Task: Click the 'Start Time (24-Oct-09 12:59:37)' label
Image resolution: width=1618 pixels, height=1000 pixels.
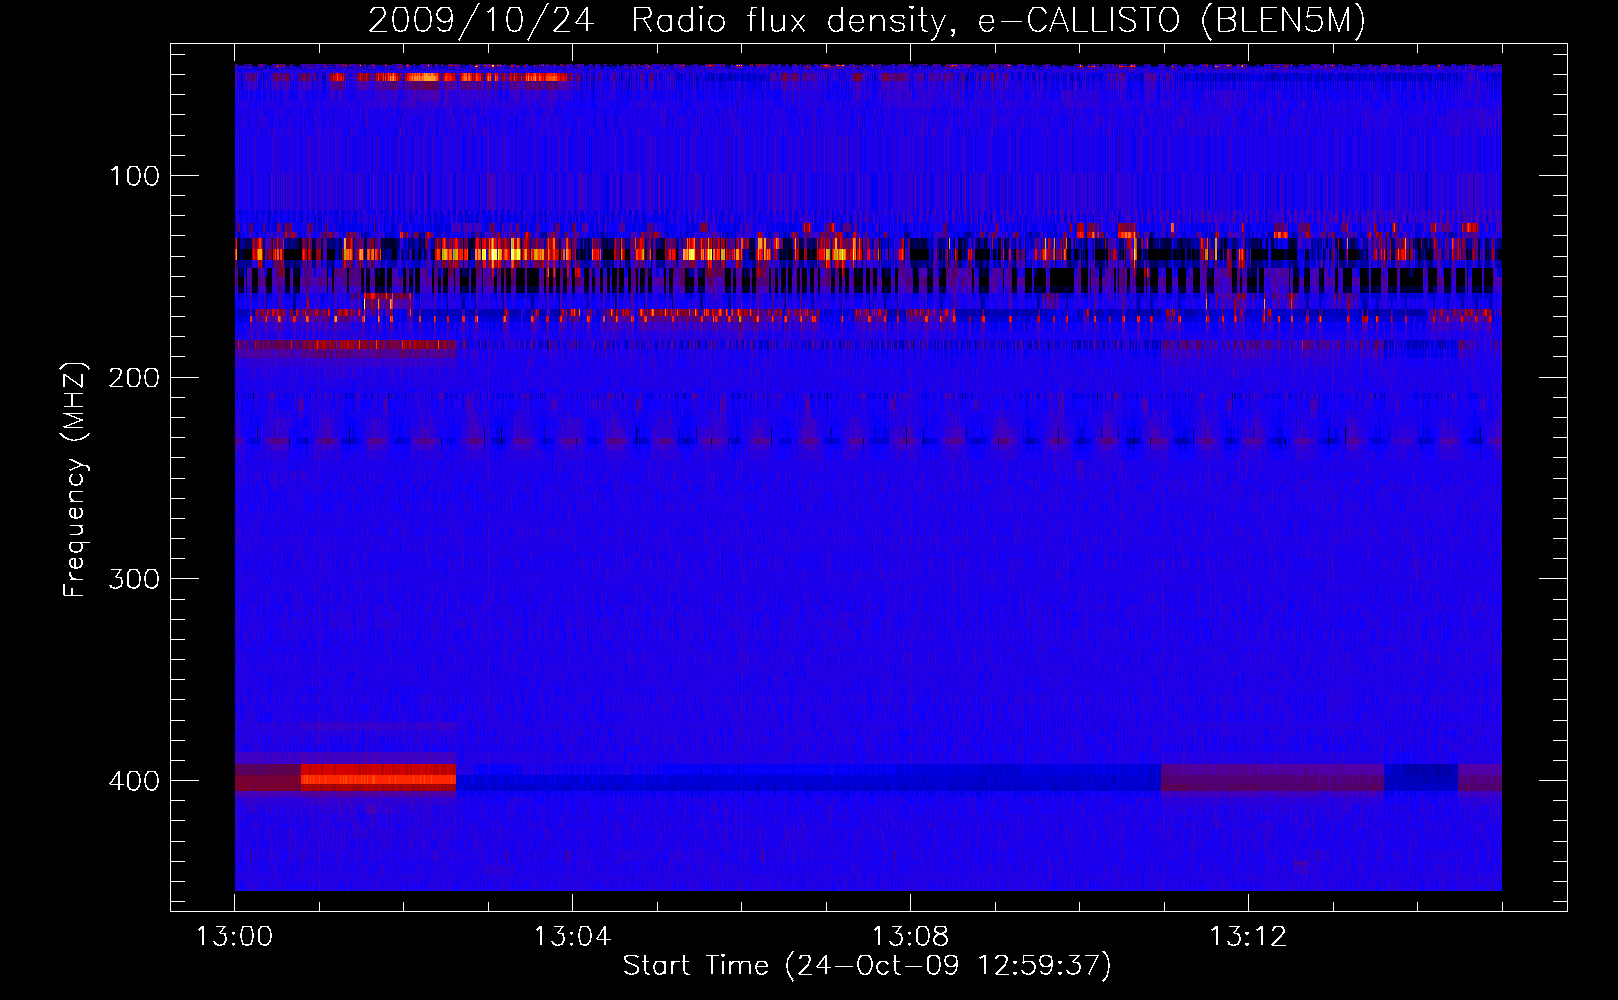Action: 867,966
